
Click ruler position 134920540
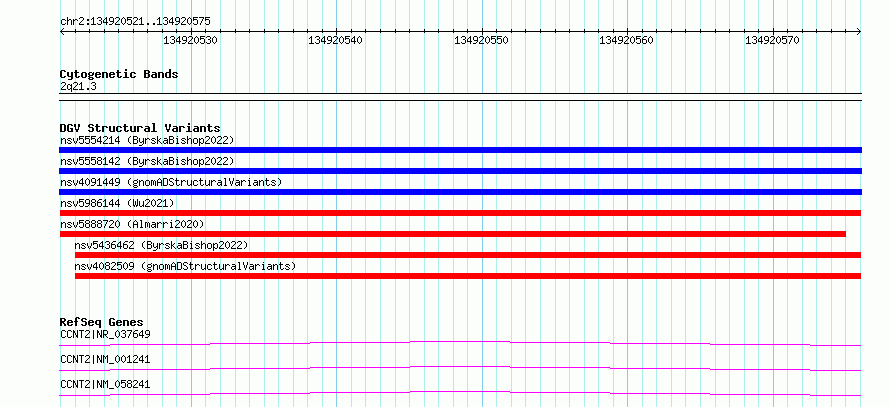(336, 40)
